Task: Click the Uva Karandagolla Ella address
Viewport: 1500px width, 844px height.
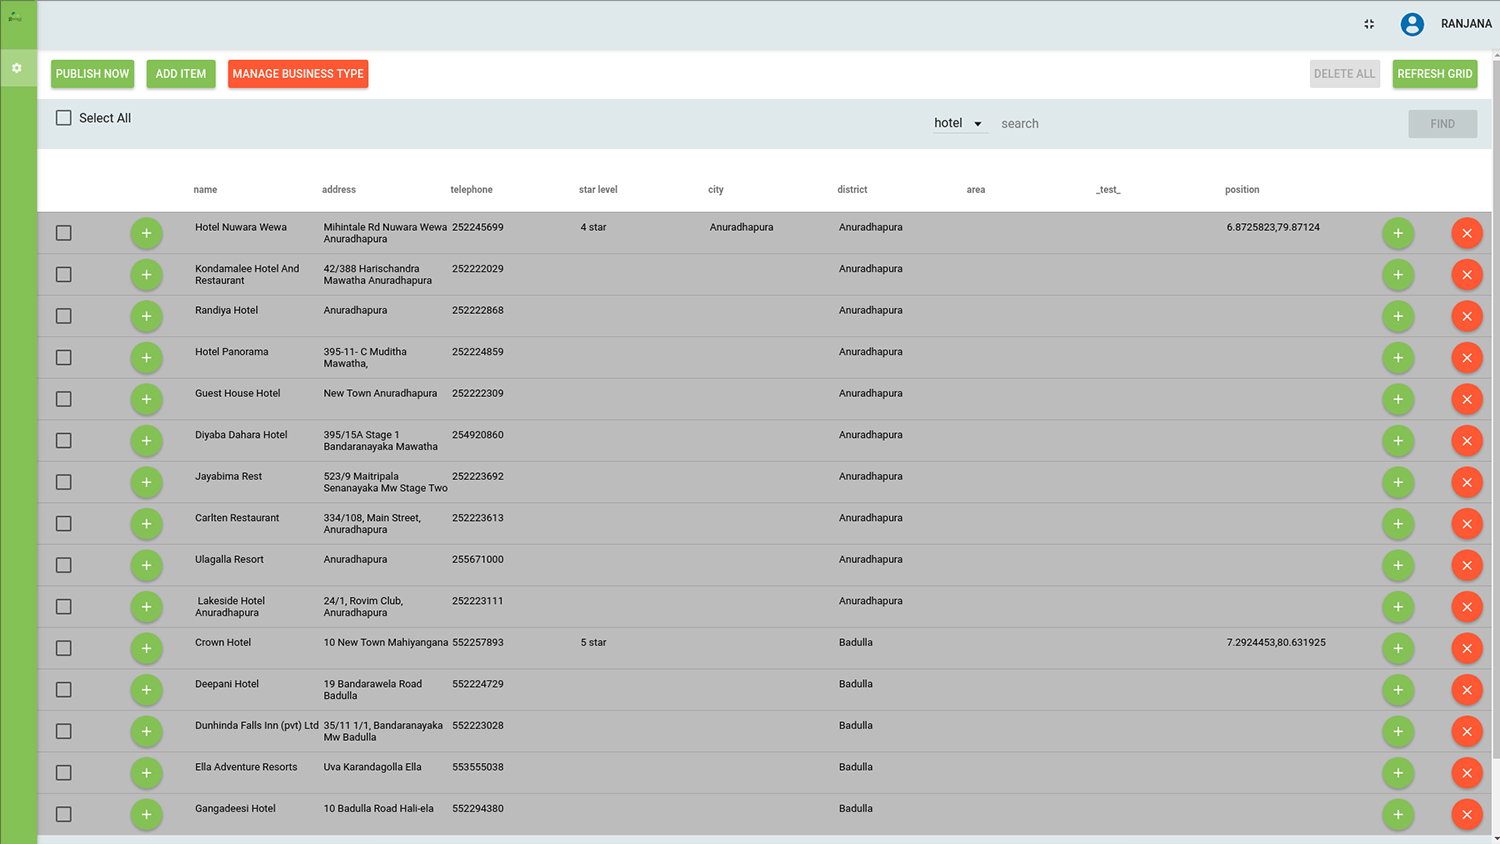Action: [372, 767]
